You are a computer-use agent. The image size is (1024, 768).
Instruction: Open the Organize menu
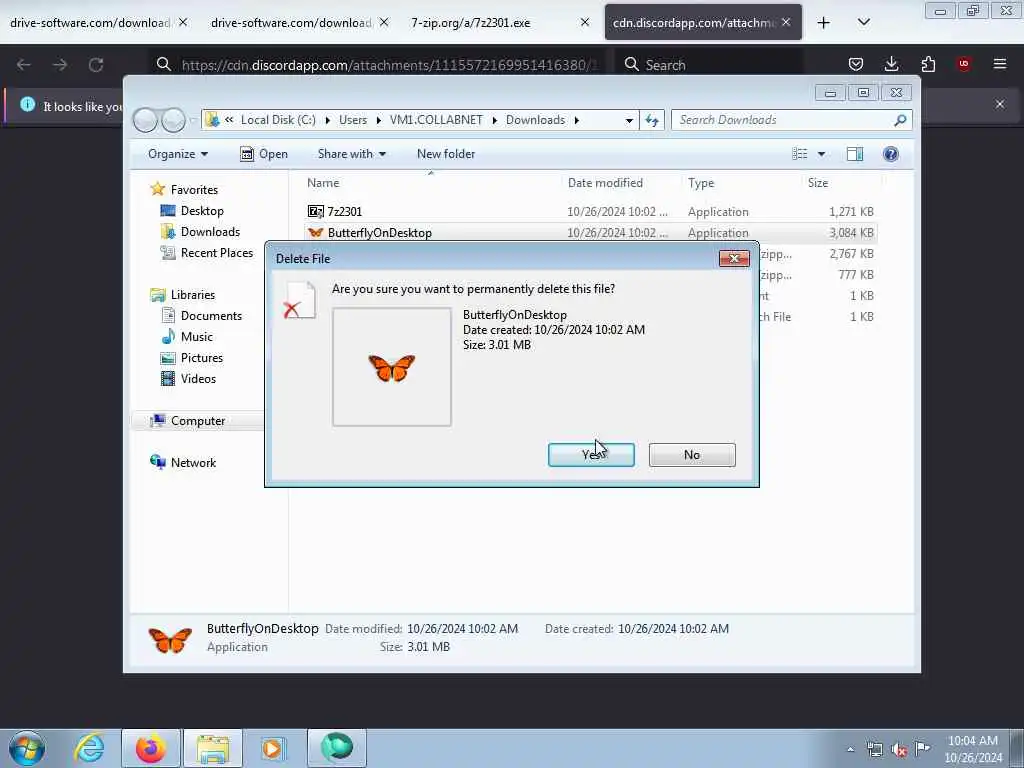click(178, 154)
